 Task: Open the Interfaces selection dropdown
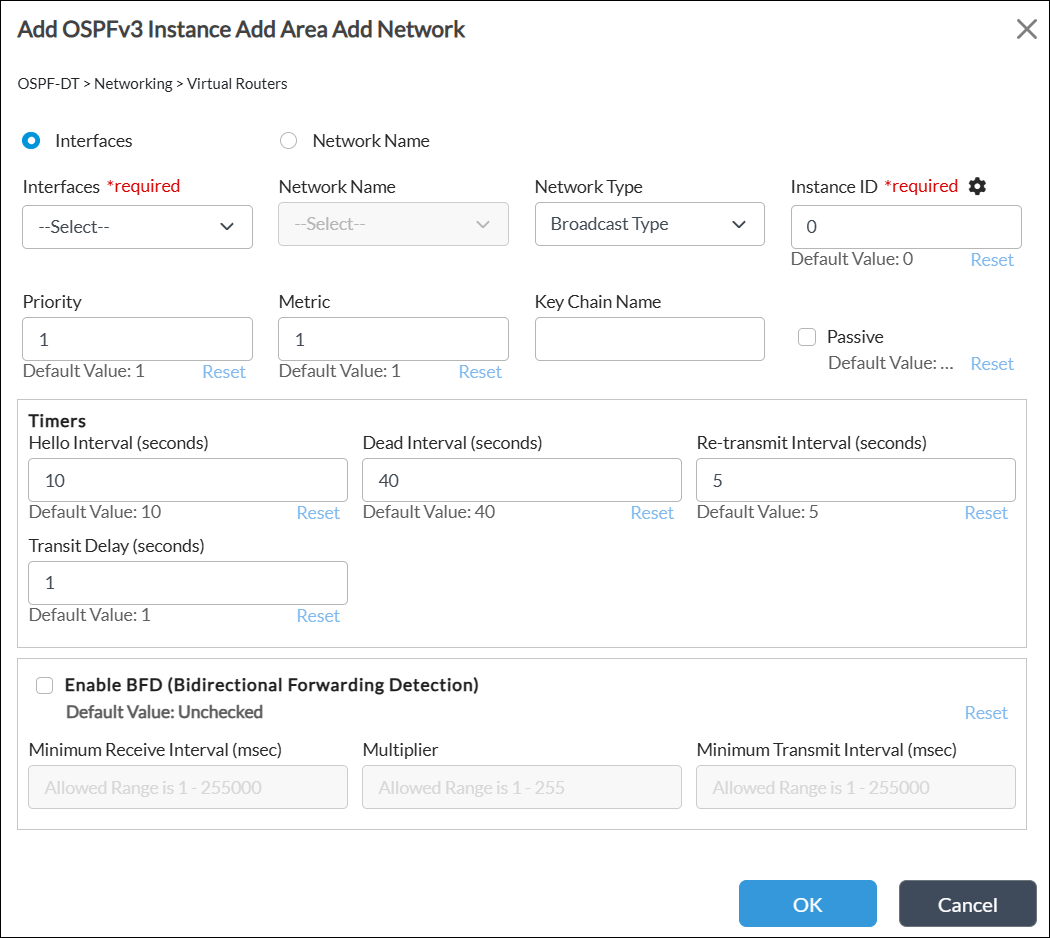pos(137,227)
